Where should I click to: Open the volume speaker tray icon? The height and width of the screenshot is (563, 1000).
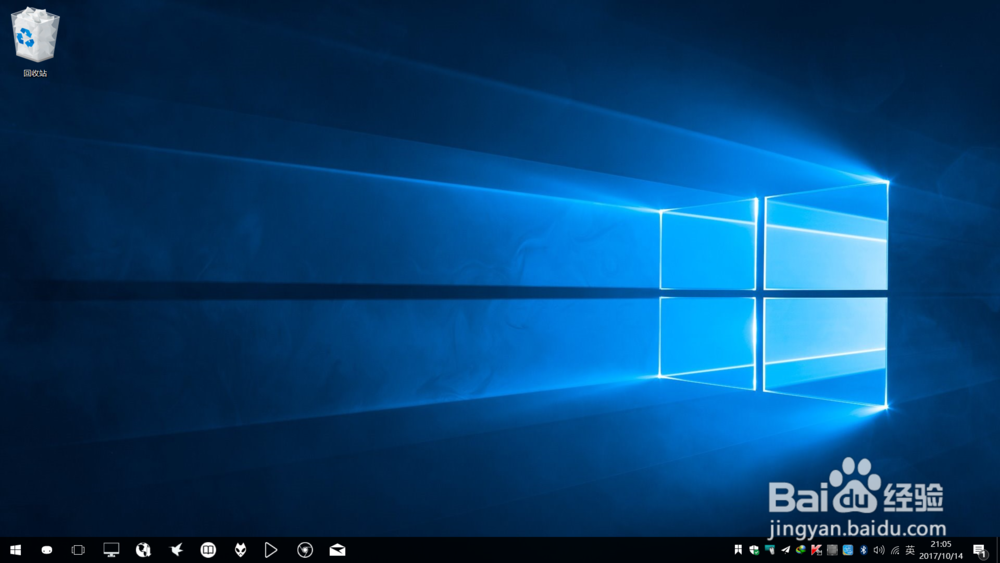879,550
